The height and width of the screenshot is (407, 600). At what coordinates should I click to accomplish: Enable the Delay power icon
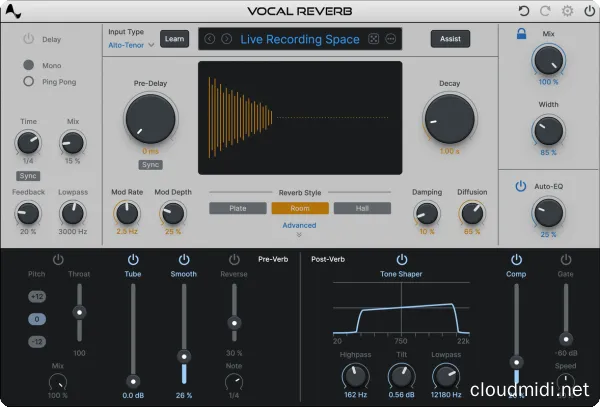click(x=29, y=39)
